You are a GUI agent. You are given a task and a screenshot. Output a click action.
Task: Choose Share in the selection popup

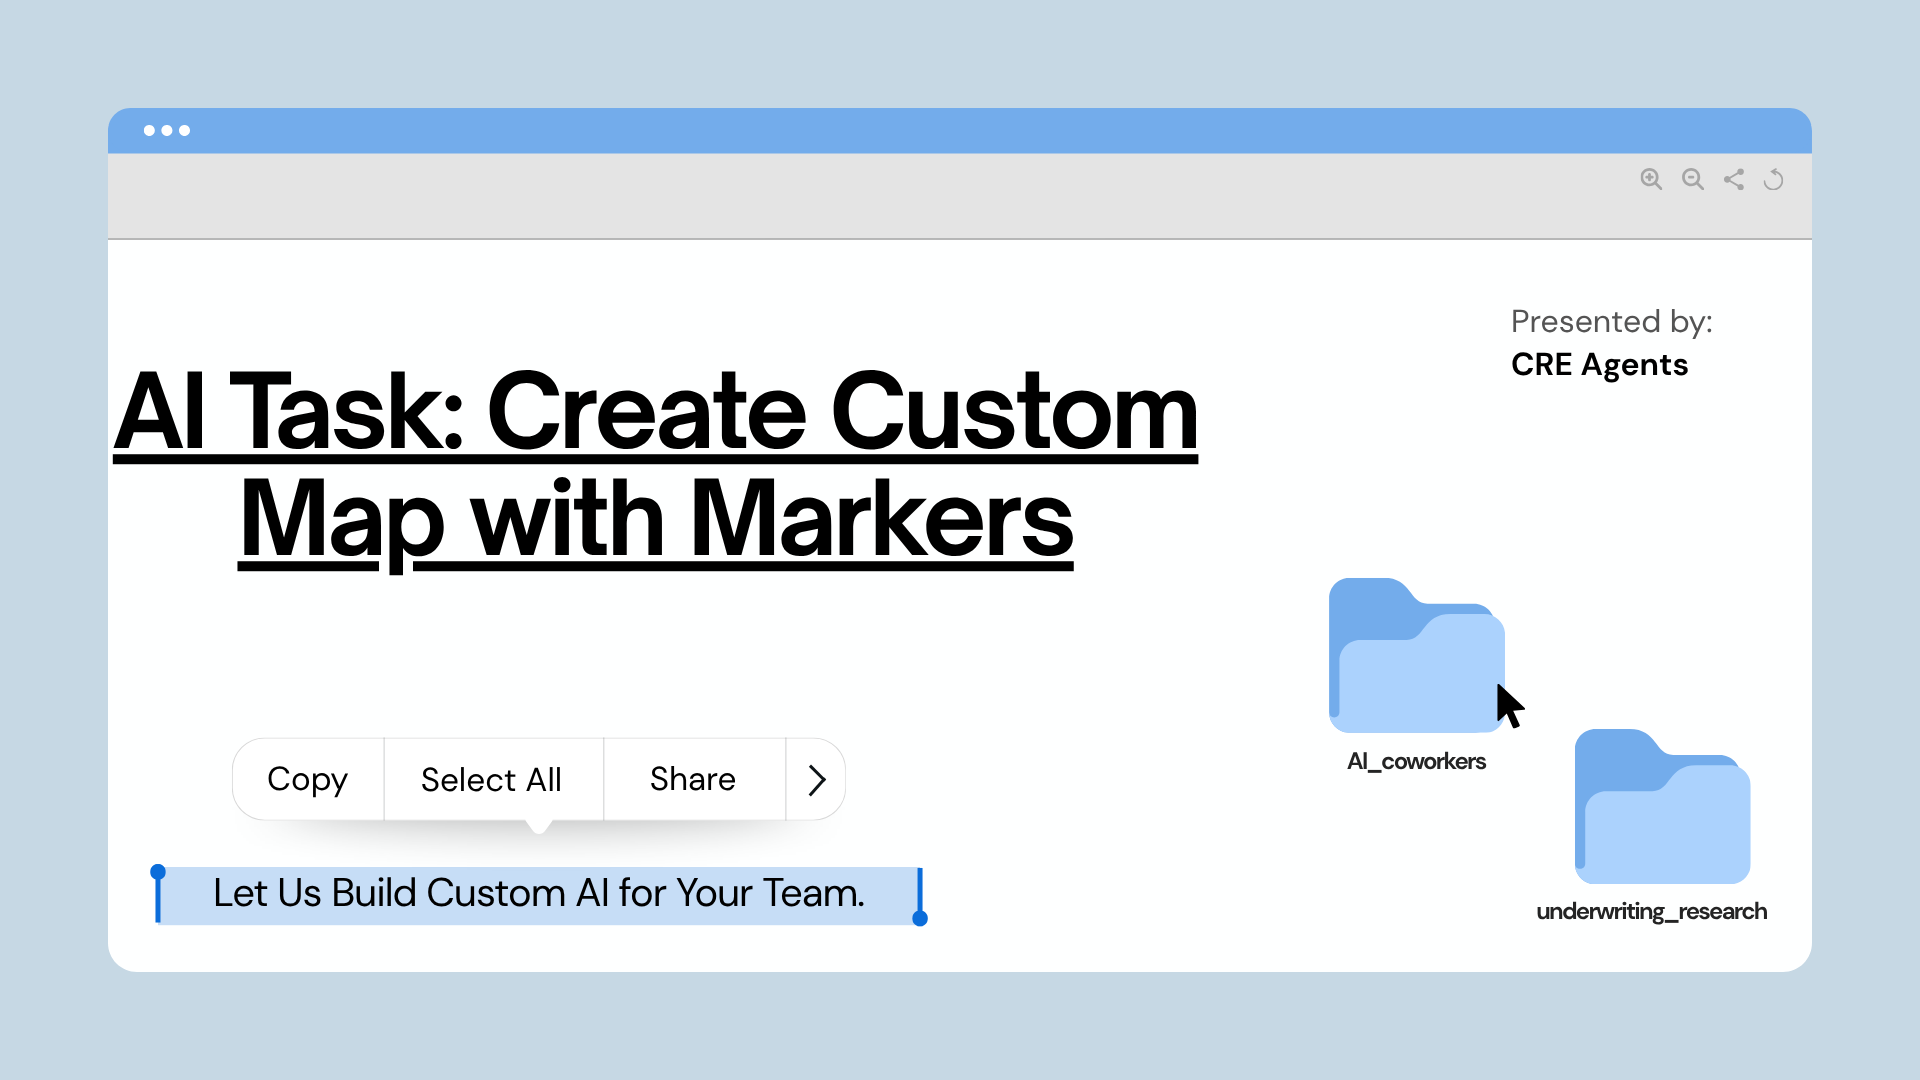[693, 780]
